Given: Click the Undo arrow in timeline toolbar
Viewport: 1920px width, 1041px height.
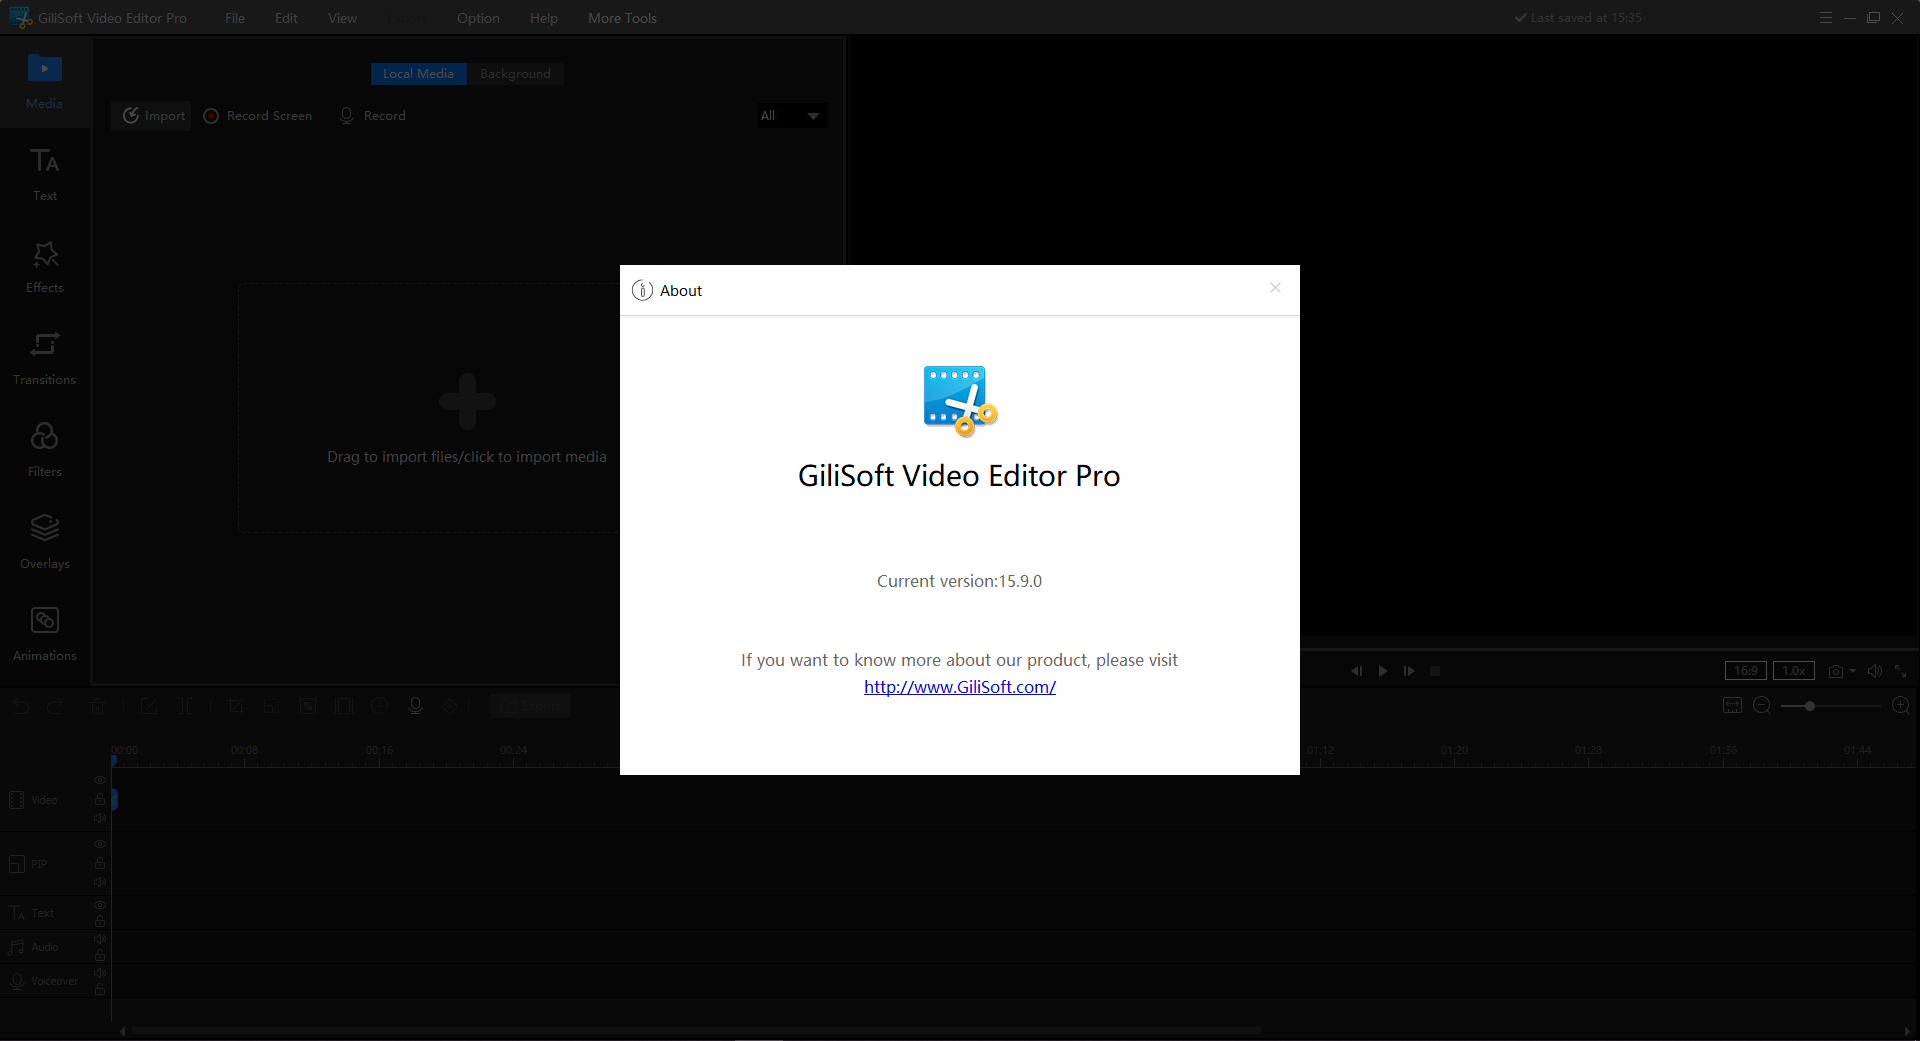Looking at the screenshot, I should click(x=21, y=706).
